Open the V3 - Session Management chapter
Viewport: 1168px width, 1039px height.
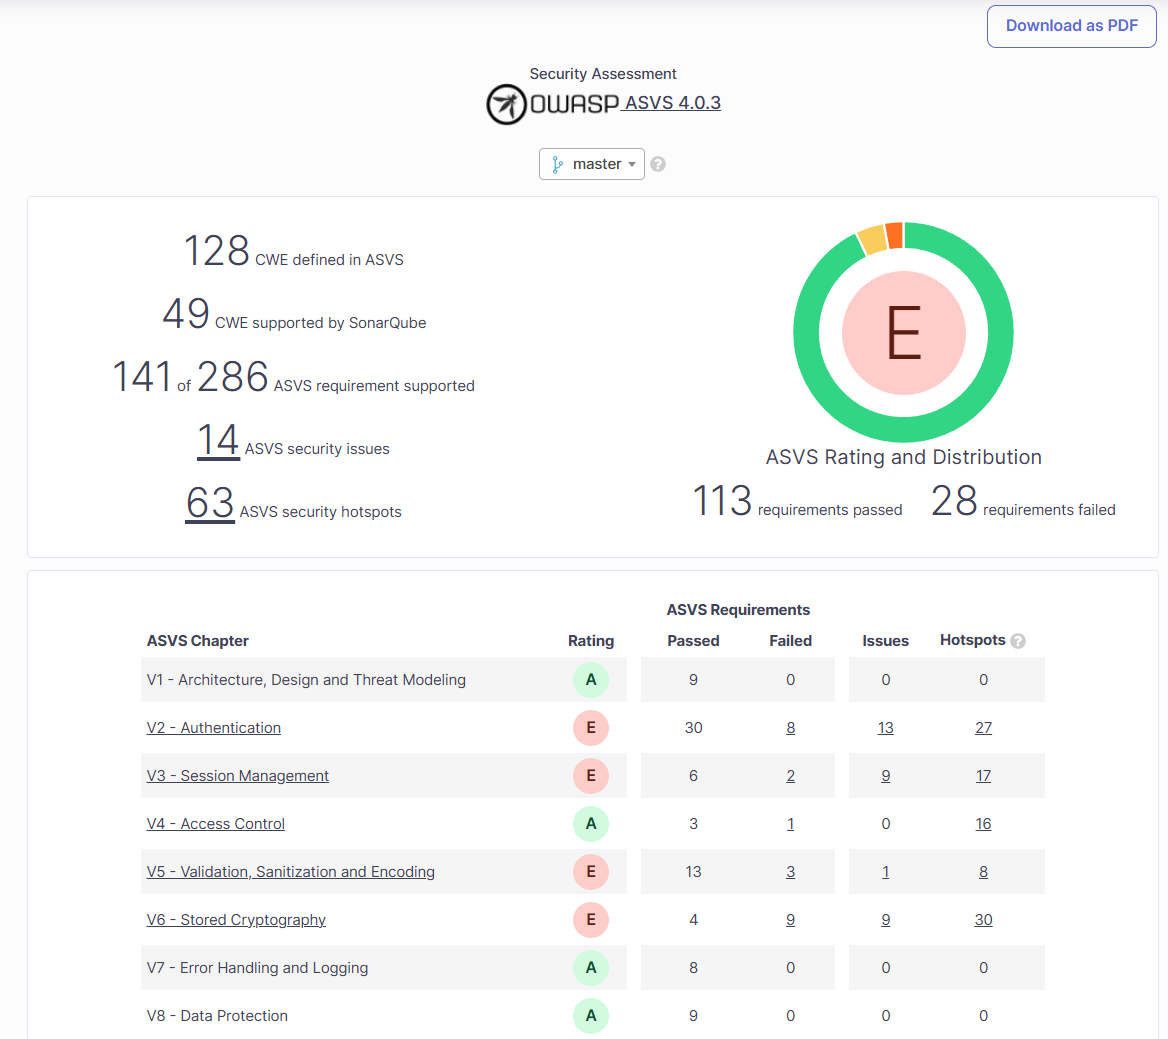238,776
